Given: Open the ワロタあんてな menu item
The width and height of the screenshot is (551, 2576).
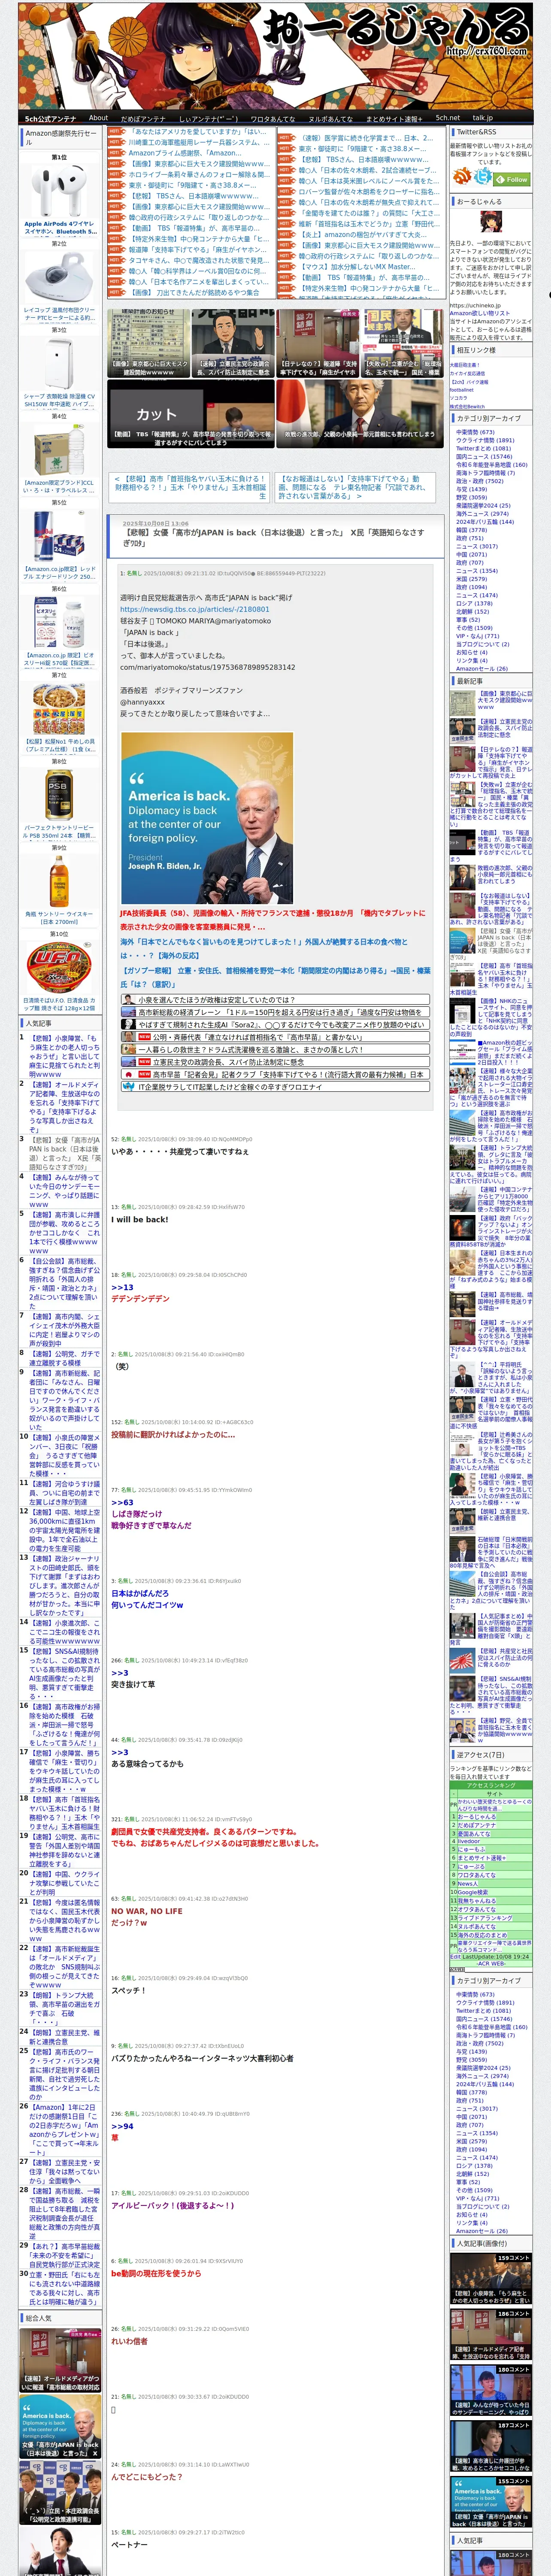Looking at the screenshot, I should pos(273,118).
